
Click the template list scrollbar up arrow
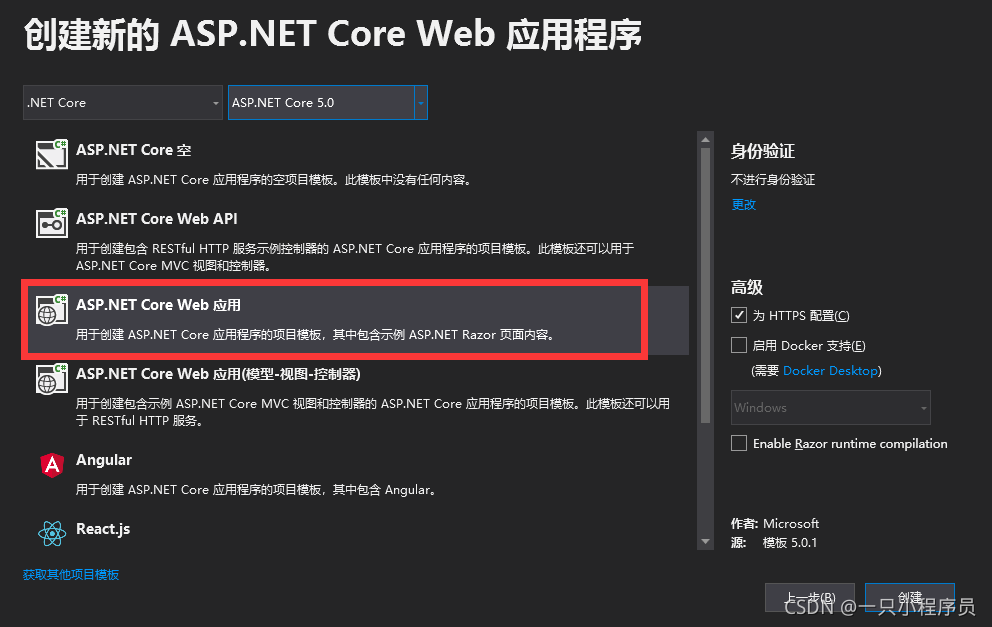point(705,140)
